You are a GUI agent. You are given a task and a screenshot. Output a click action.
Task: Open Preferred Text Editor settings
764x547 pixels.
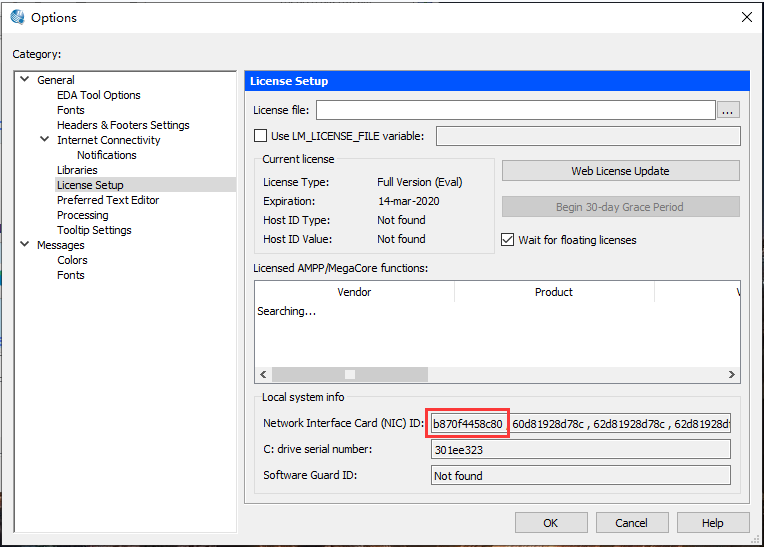coord(108,200)
